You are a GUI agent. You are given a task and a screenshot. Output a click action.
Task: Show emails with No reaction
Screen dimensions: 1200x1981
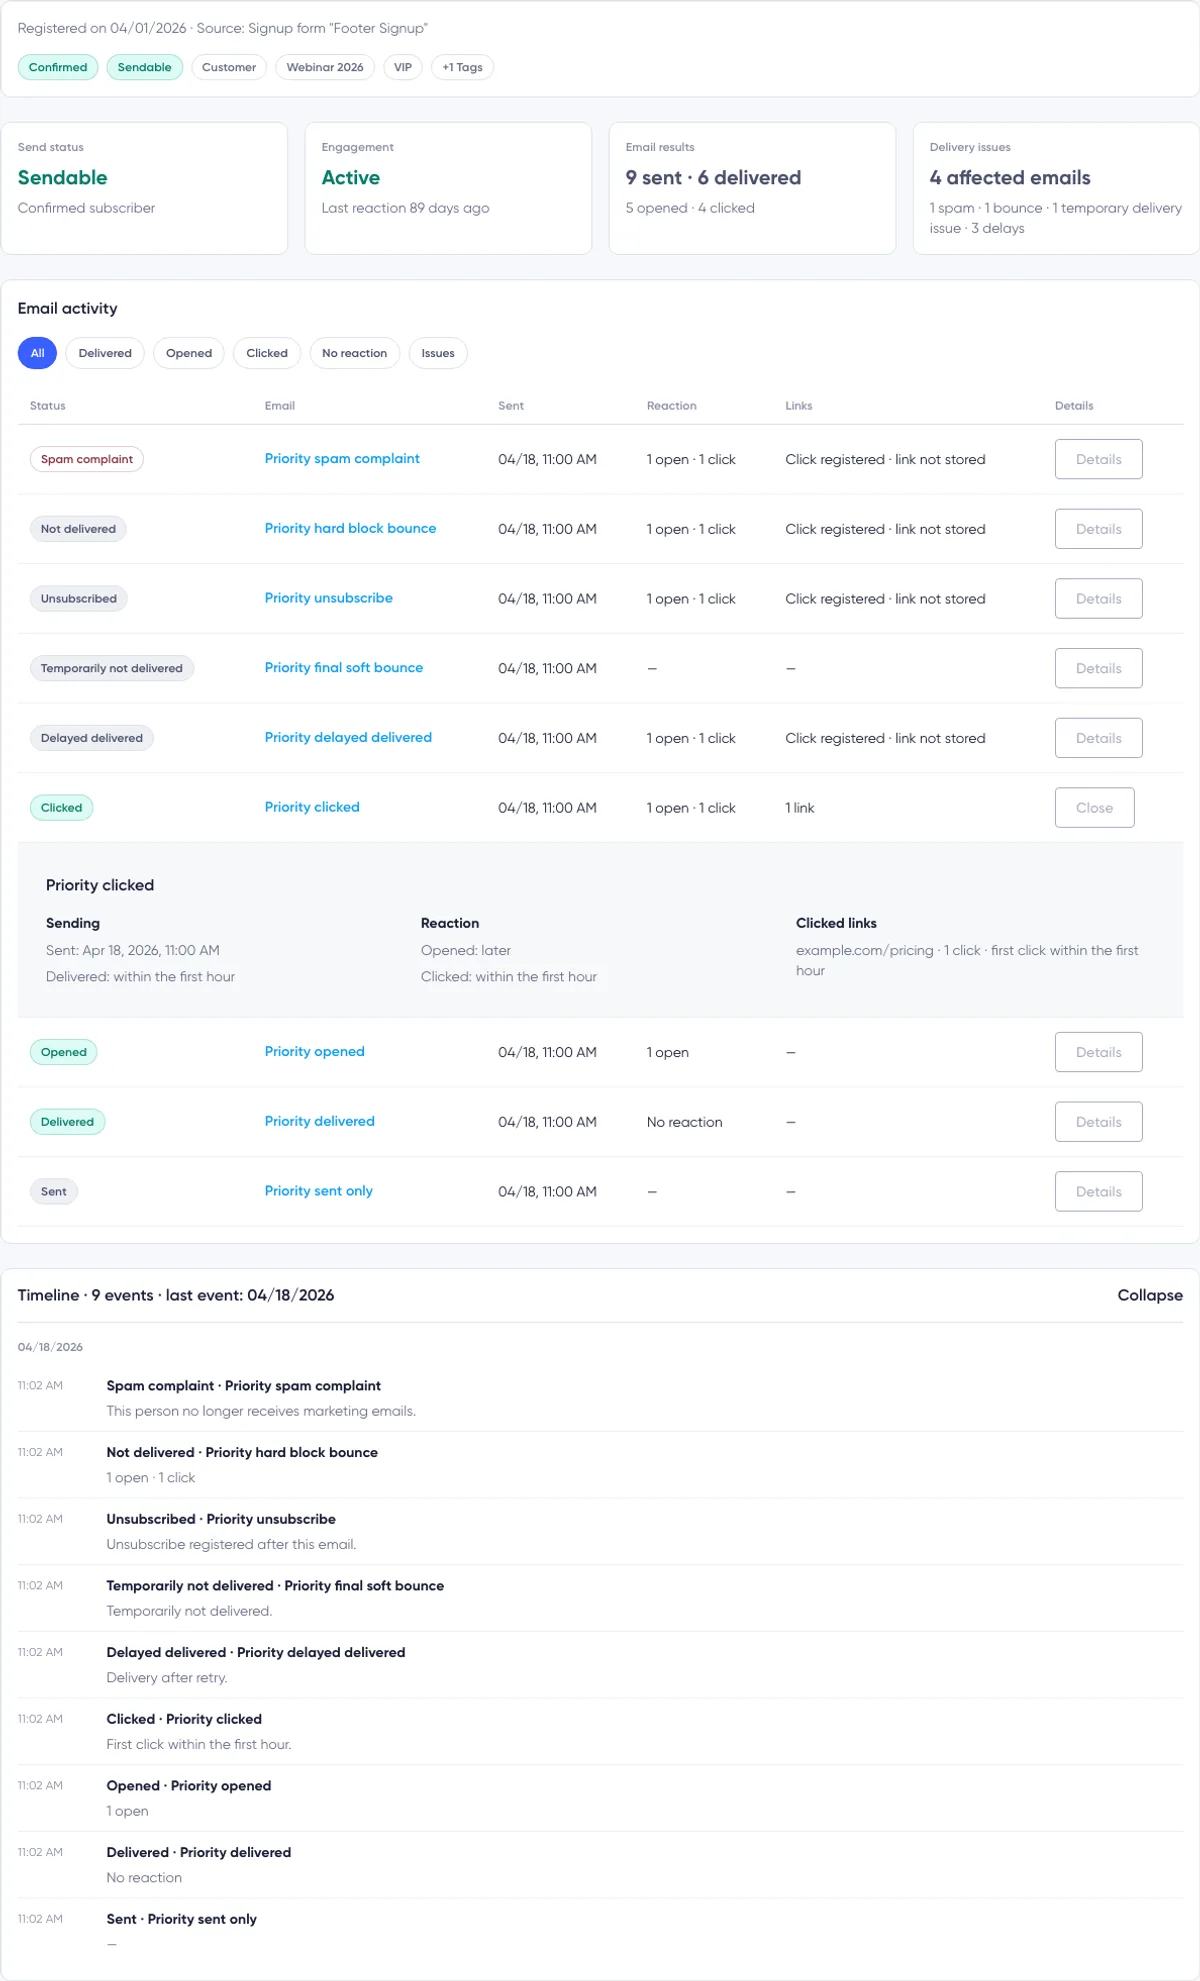click(354, 353)
